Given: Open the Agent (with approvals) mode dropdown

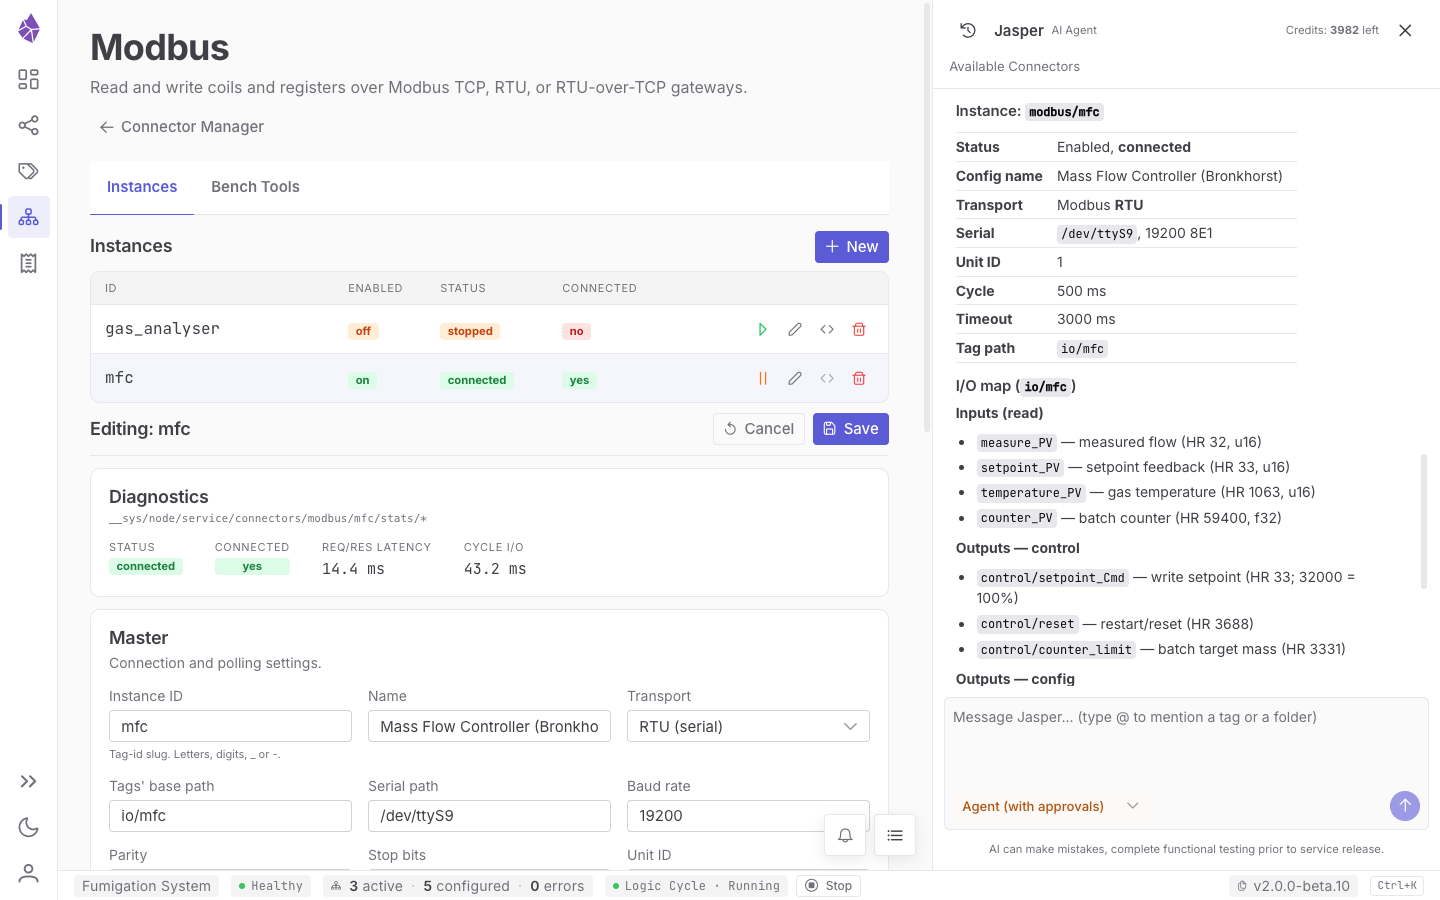Looking at the screenshot, I should [x=1050, y=806].
